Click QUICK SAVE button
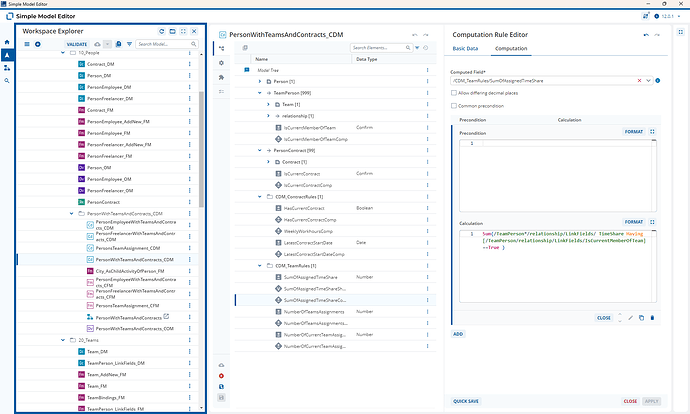Screen dimensions: 690x414 (466, 401)
